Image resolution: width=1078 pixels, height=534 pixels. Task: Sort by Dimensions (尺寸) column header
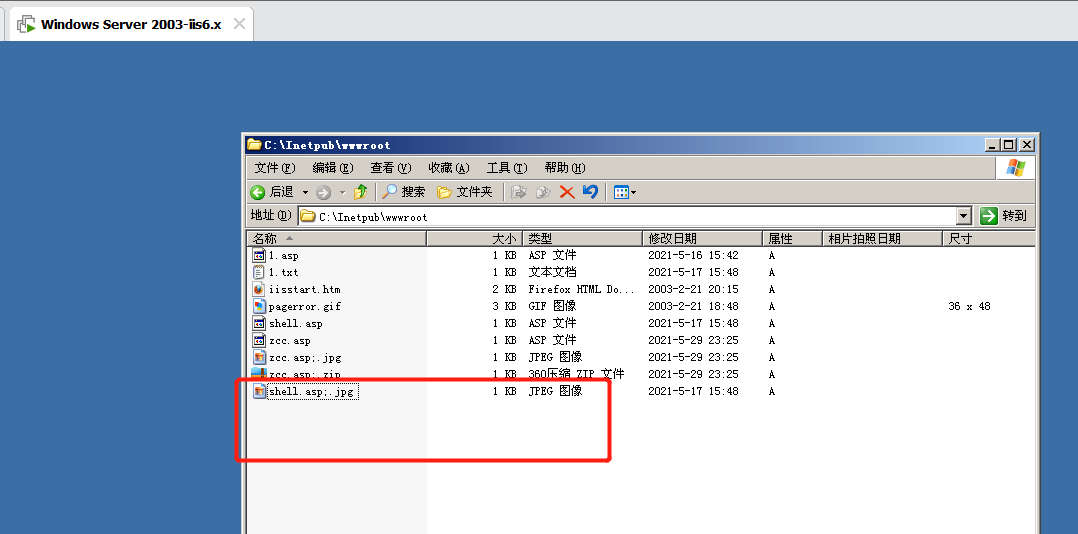click(989, 238)
